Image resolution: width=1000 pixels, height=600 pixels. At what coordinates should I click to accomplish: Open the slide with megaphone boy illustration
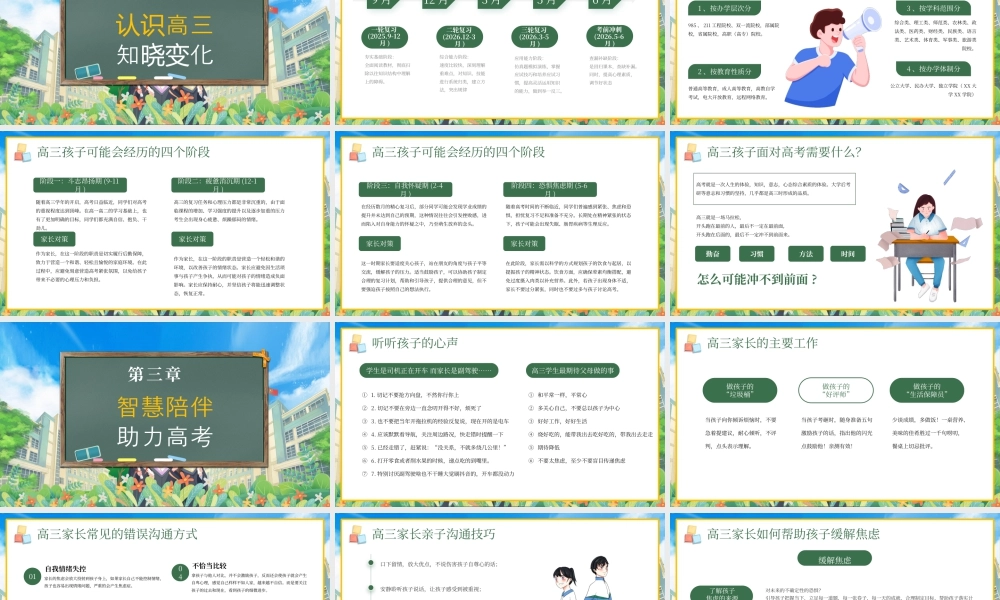[835, 62]
